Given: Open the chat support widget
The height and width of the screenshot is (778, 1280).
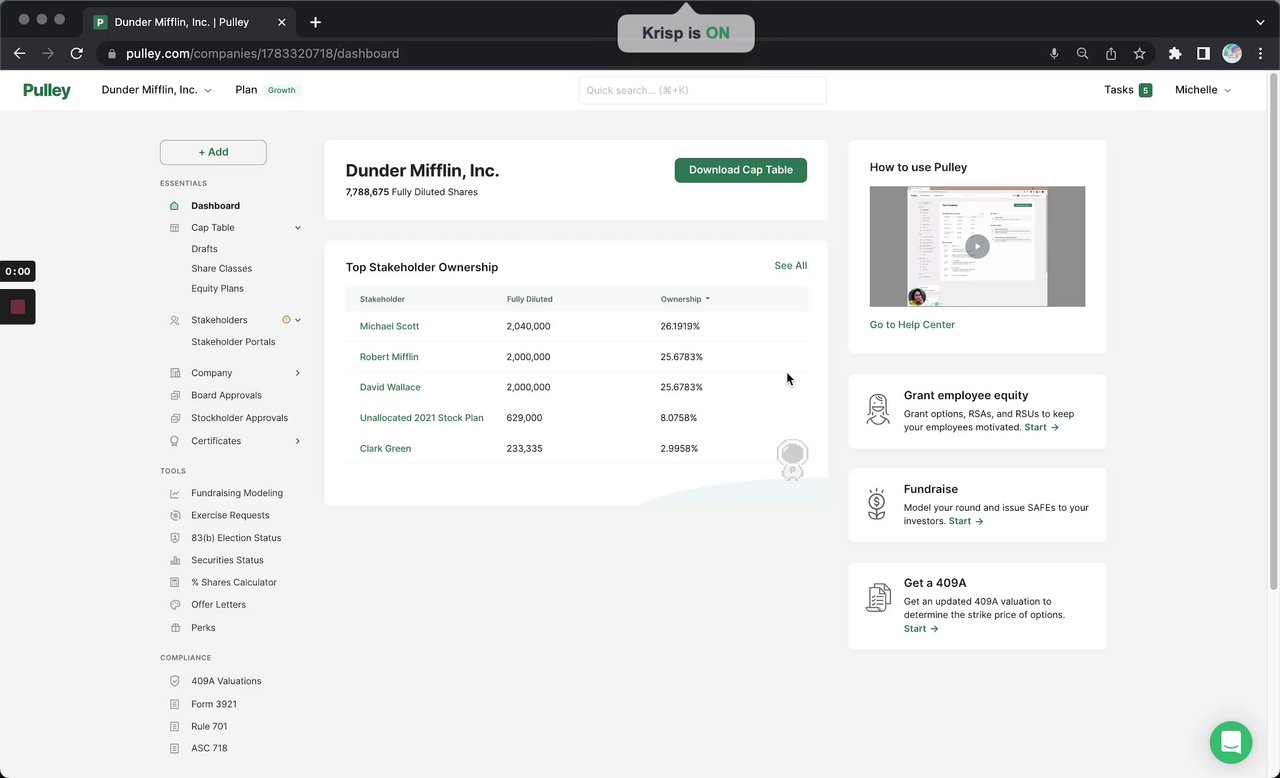Looking at the screenshot, I should (1231, 743).
